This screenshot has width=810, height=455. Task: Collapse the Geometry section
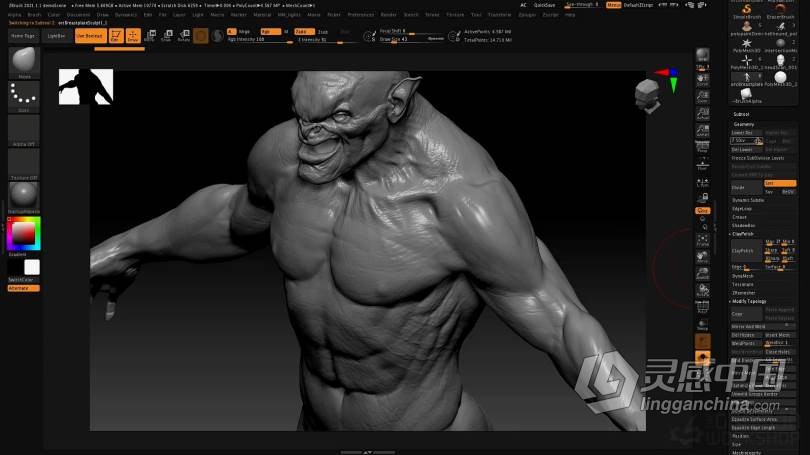(x=744, y=124)
